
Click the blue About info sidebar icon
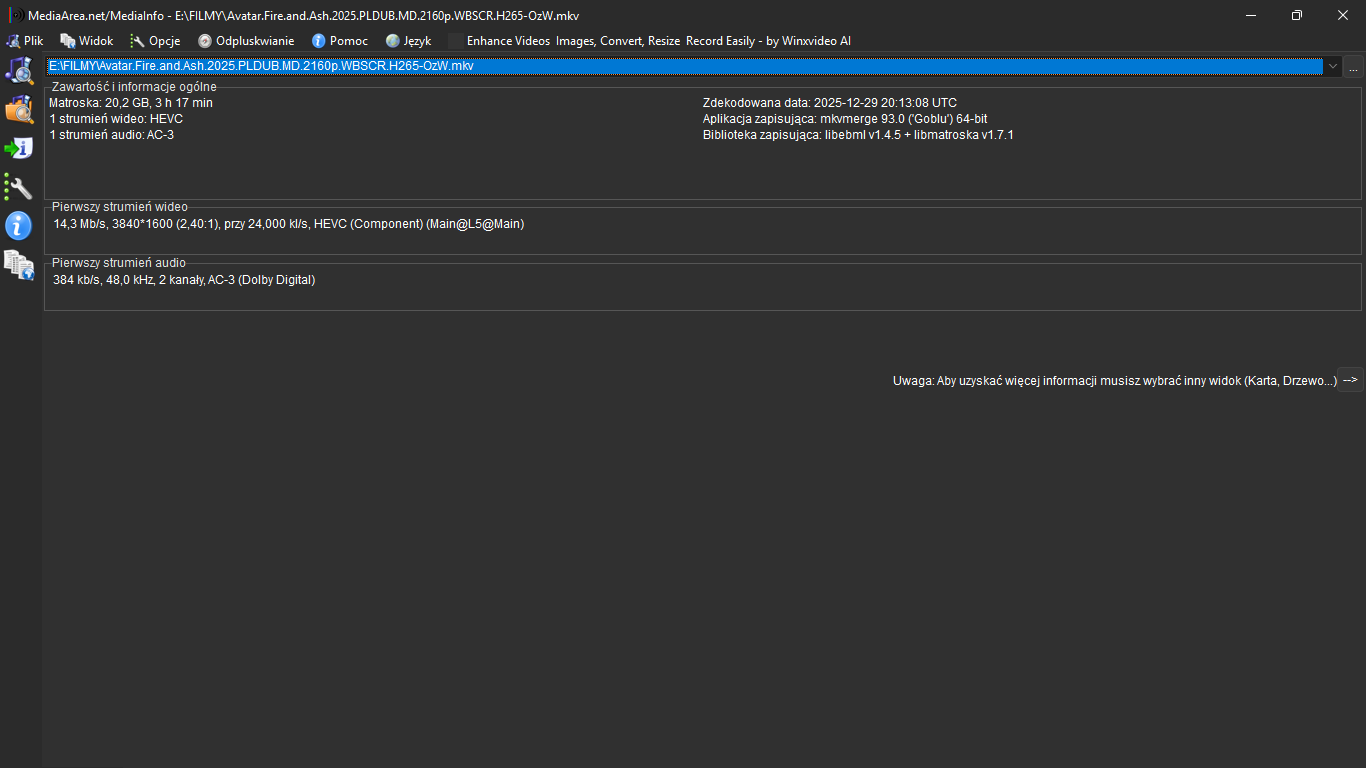[x=19, y=225]
